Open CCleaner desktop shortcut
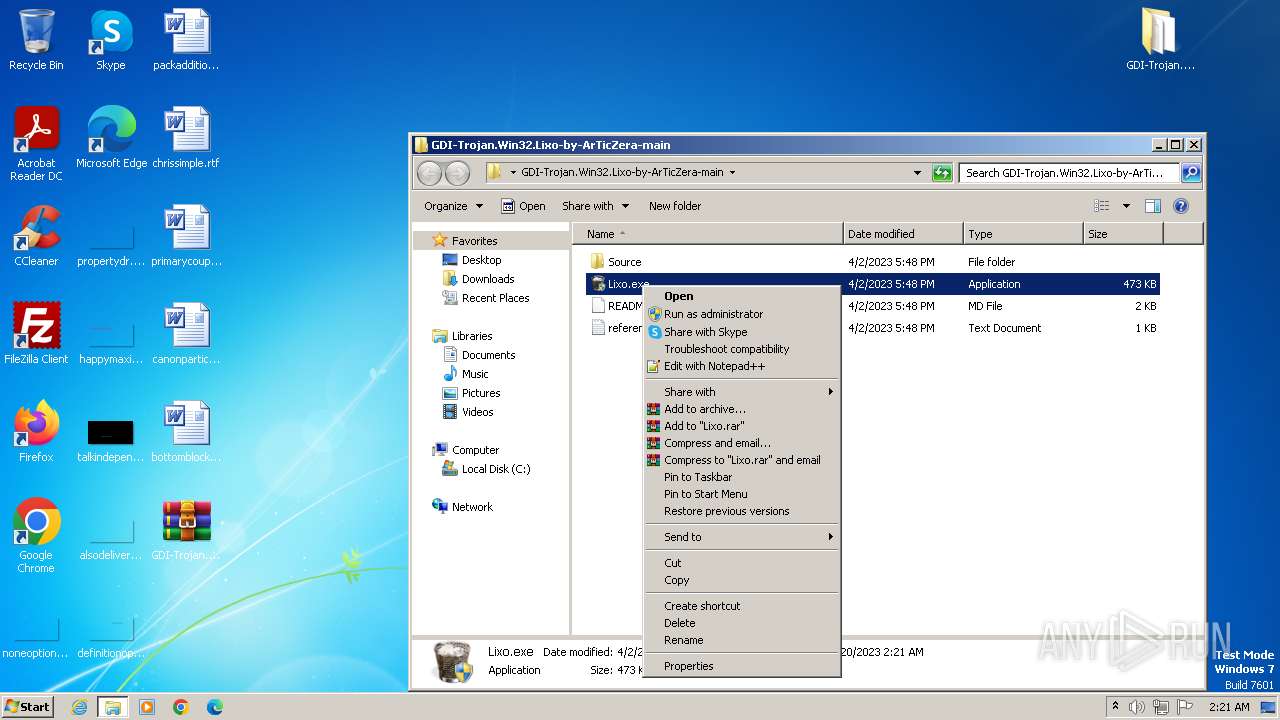1280x720 pixels. 36,236
